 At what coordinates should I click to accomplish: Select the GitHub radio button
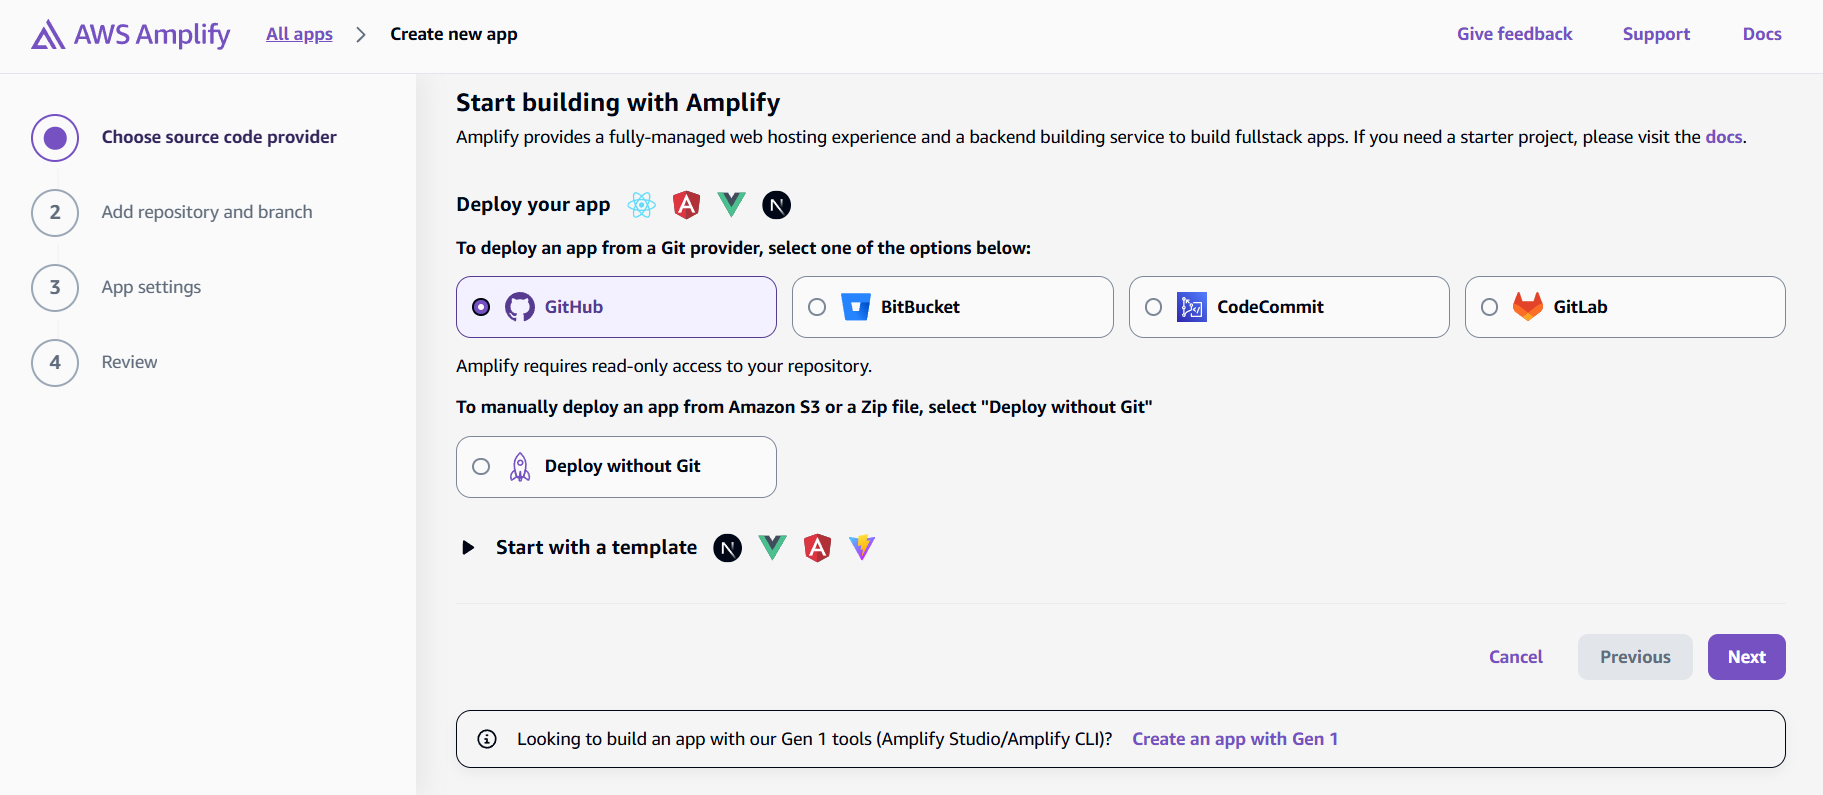pyautogui.click(x=481, y=307)
